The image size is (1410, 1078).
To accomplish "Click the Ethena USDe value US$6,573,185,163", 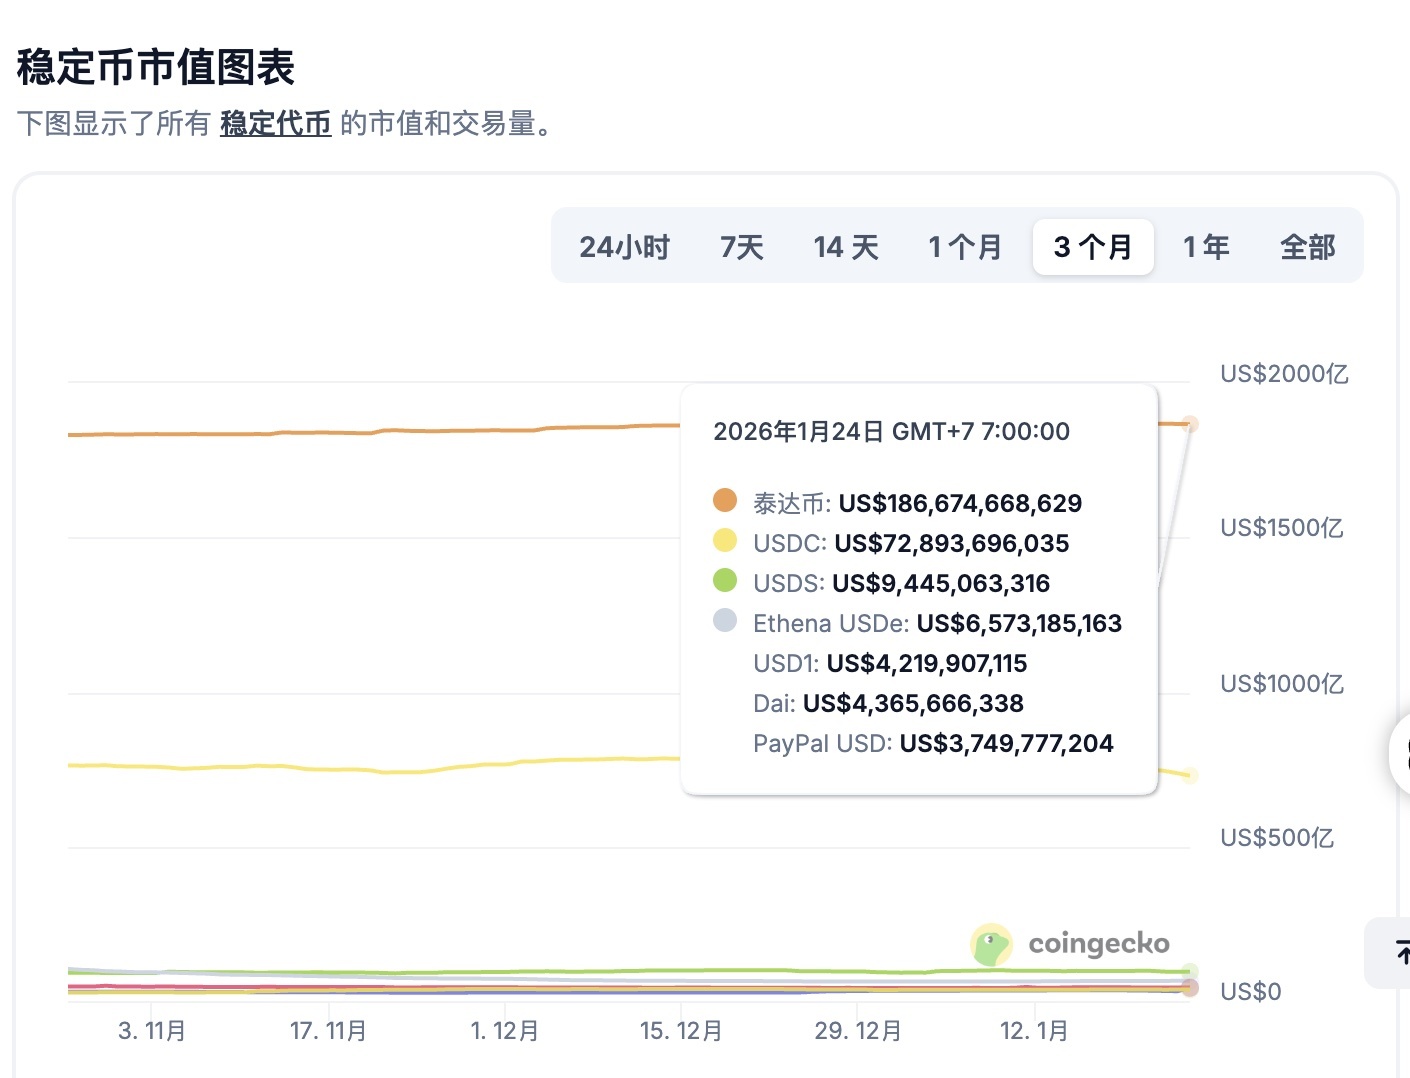I will [x=1019, y=623].
